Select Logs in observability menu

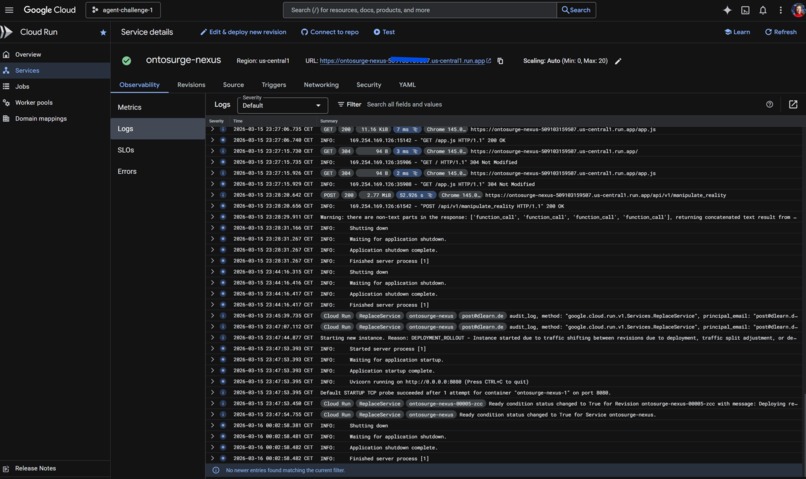(x=158, y=128)
